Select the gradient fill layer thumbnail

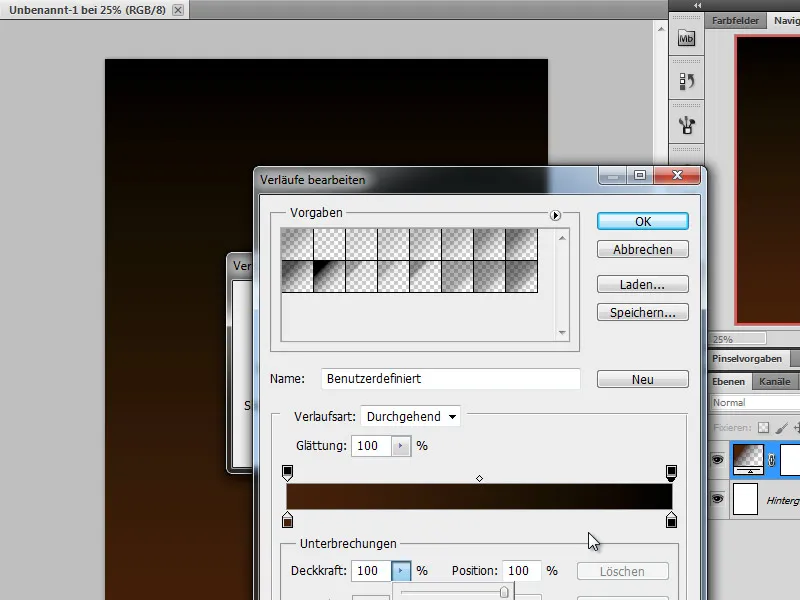click(748, 459)
